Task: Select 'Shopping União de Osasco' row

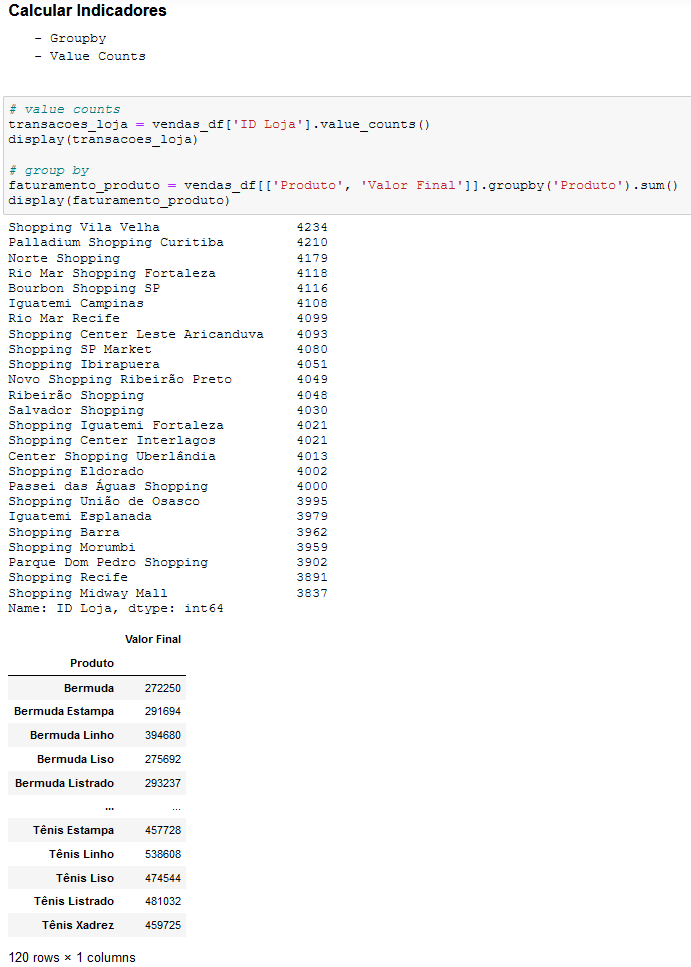Action: point(168,501)
